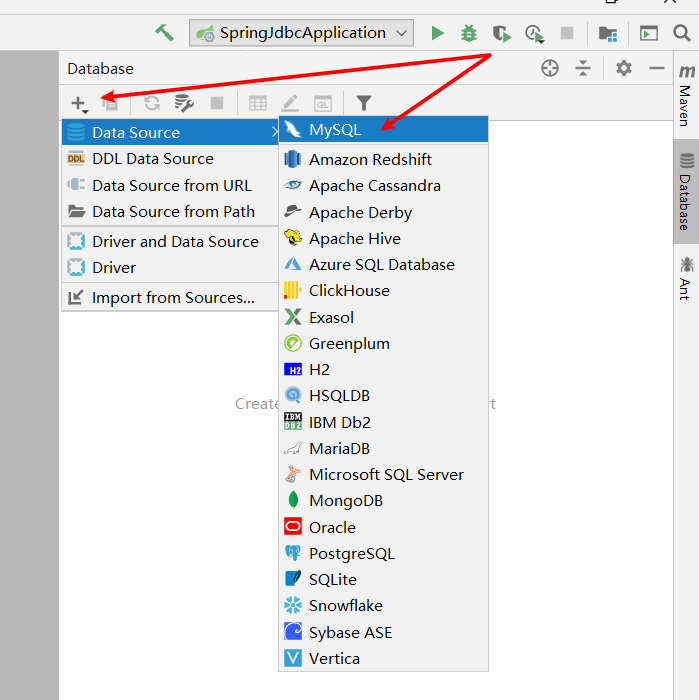The width and height of the screenshot is (699, 700).
Task: Select Sybase ASE
Action: 383,632
